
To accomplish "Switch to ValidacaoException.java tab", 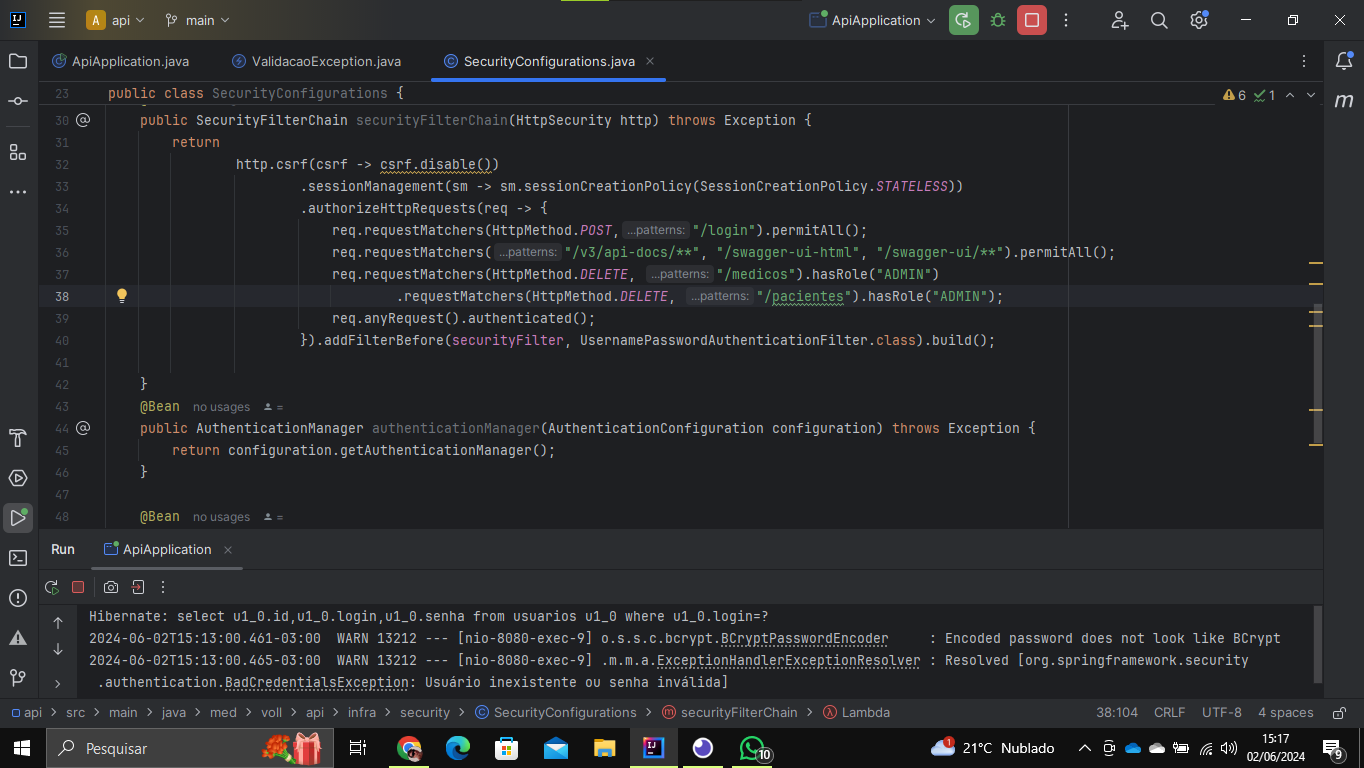I will [x=316, y=61].
